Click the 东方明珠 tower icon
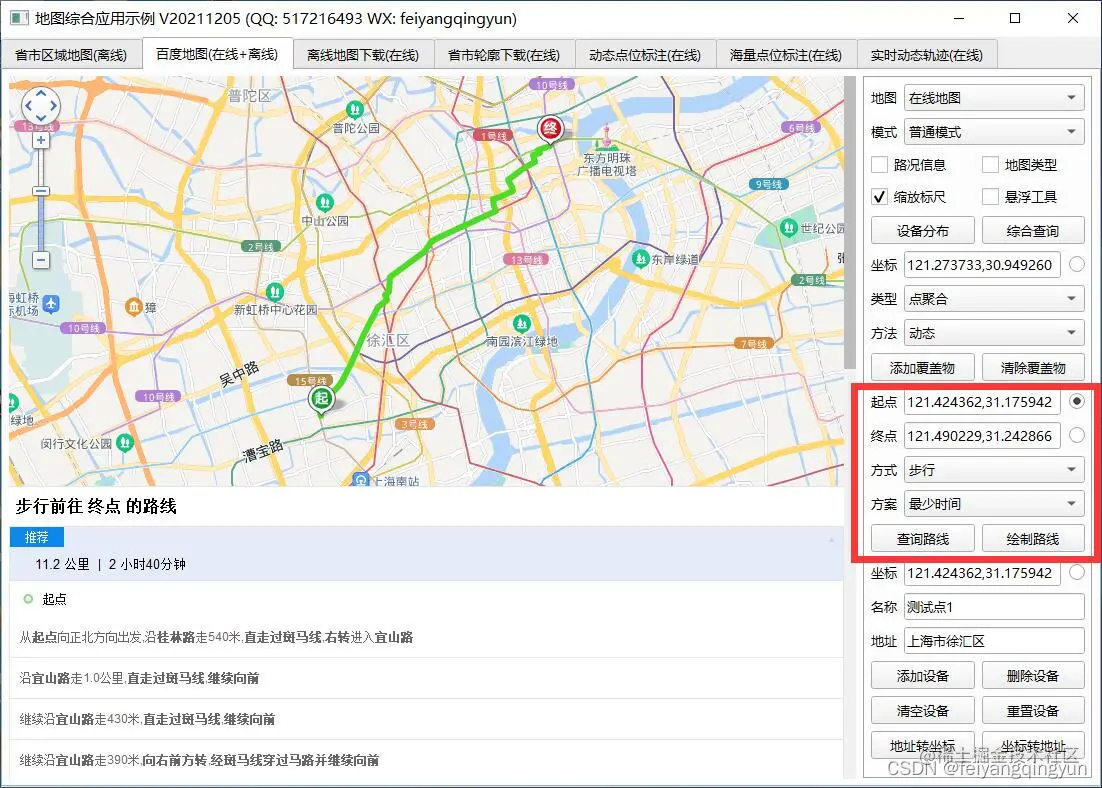The height and width of the screenshot is (788, 1102). 606,136
